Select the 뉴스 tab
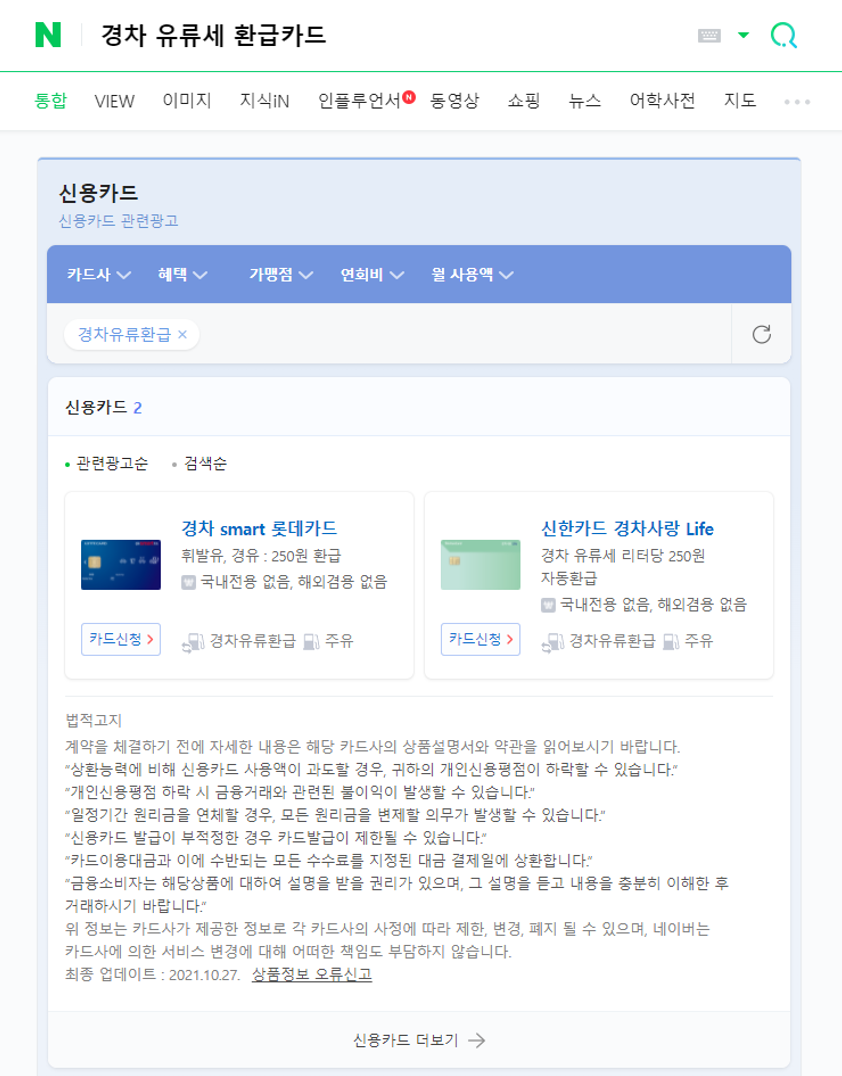 point(585,101)
